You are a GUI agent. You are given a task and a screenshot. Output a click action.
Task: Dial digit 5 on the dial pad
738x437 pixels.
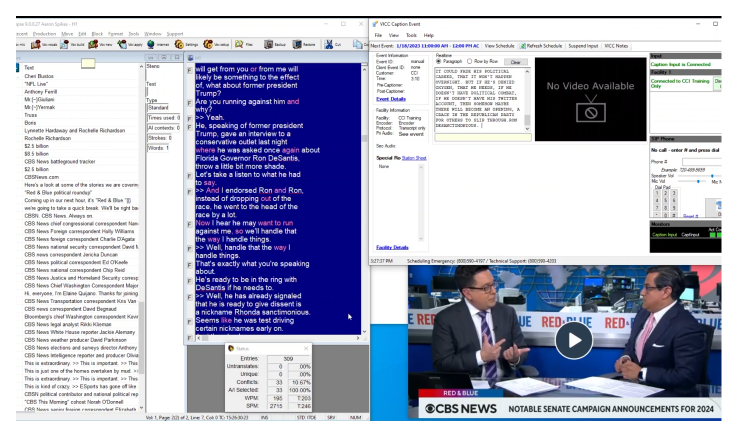(x=665, y=201)
